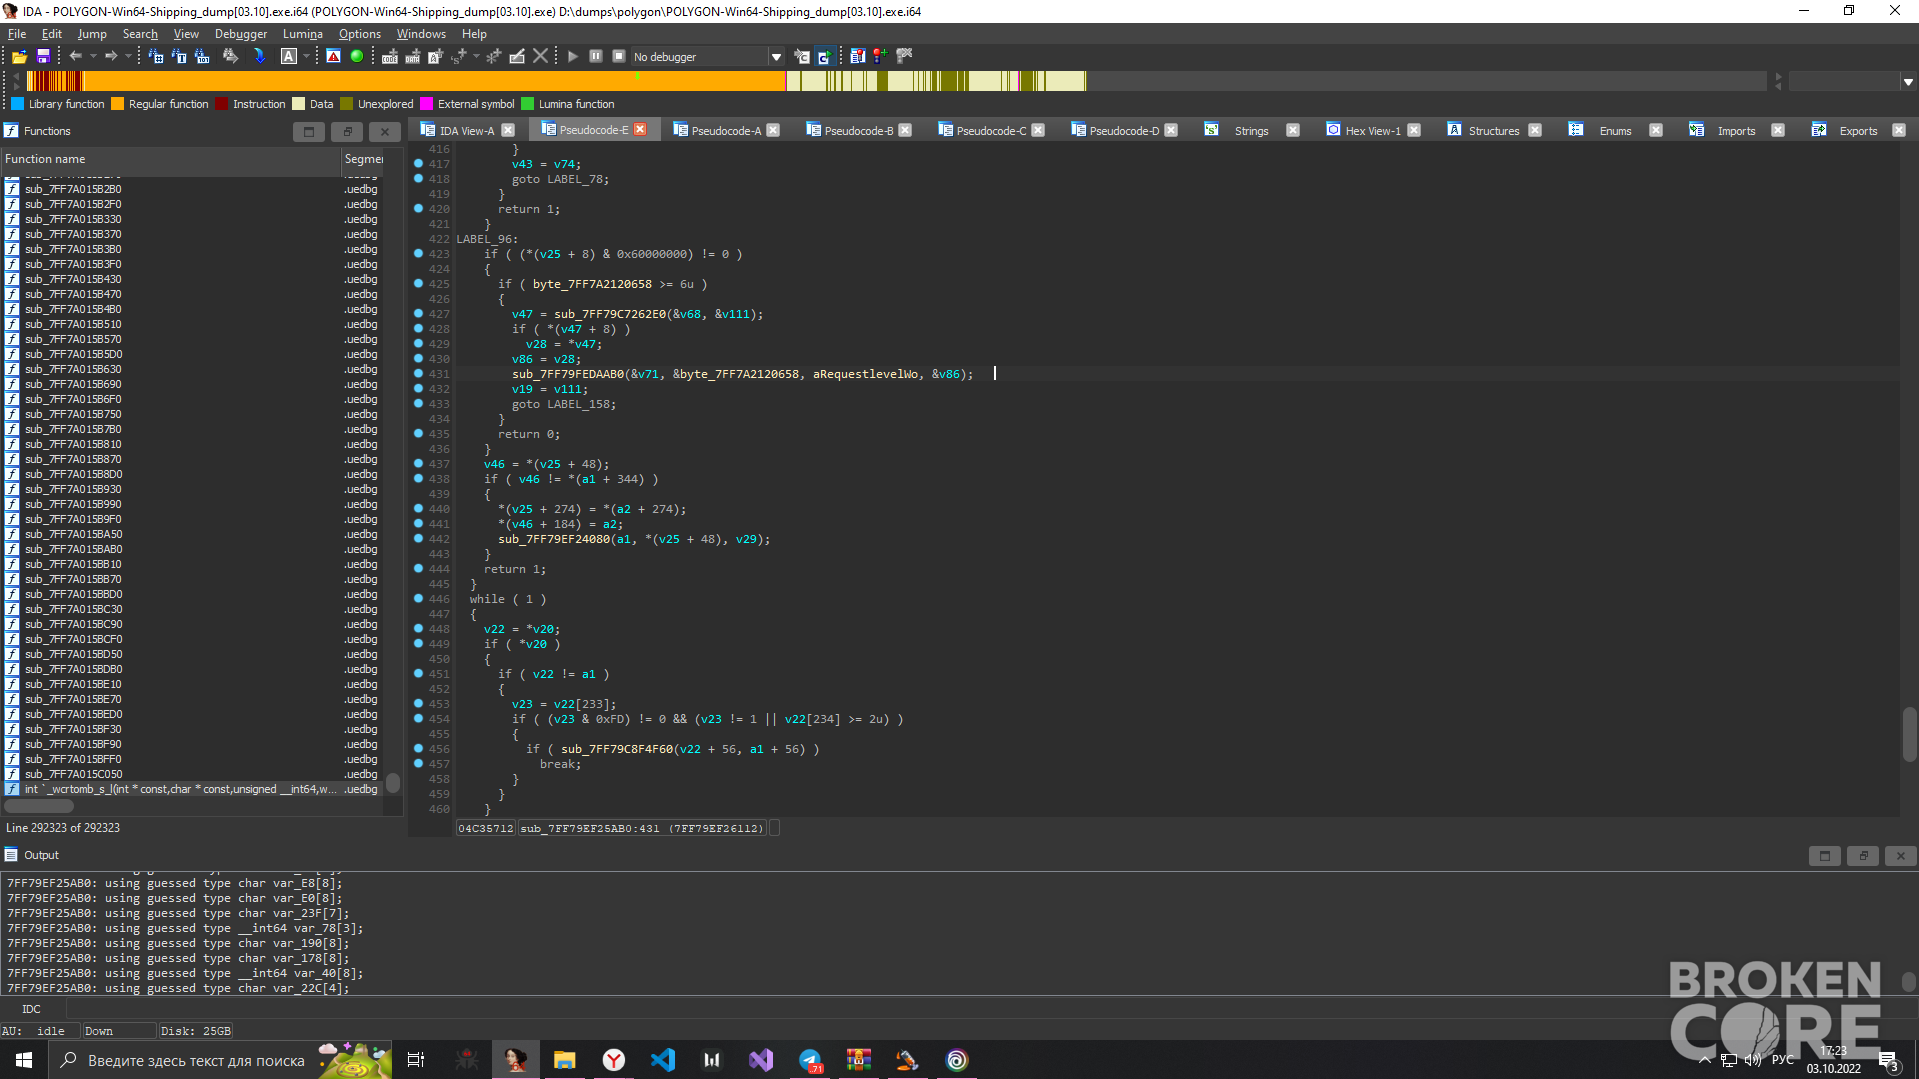Click the green circle toolbar icon

point(357,57)
